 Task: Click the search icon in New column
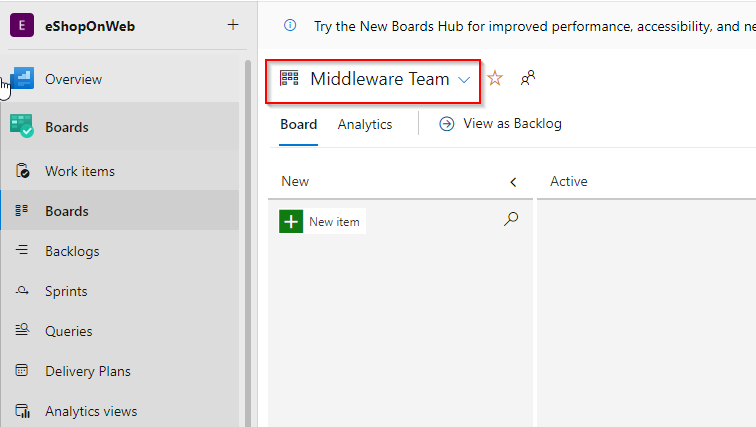point(511,219)
